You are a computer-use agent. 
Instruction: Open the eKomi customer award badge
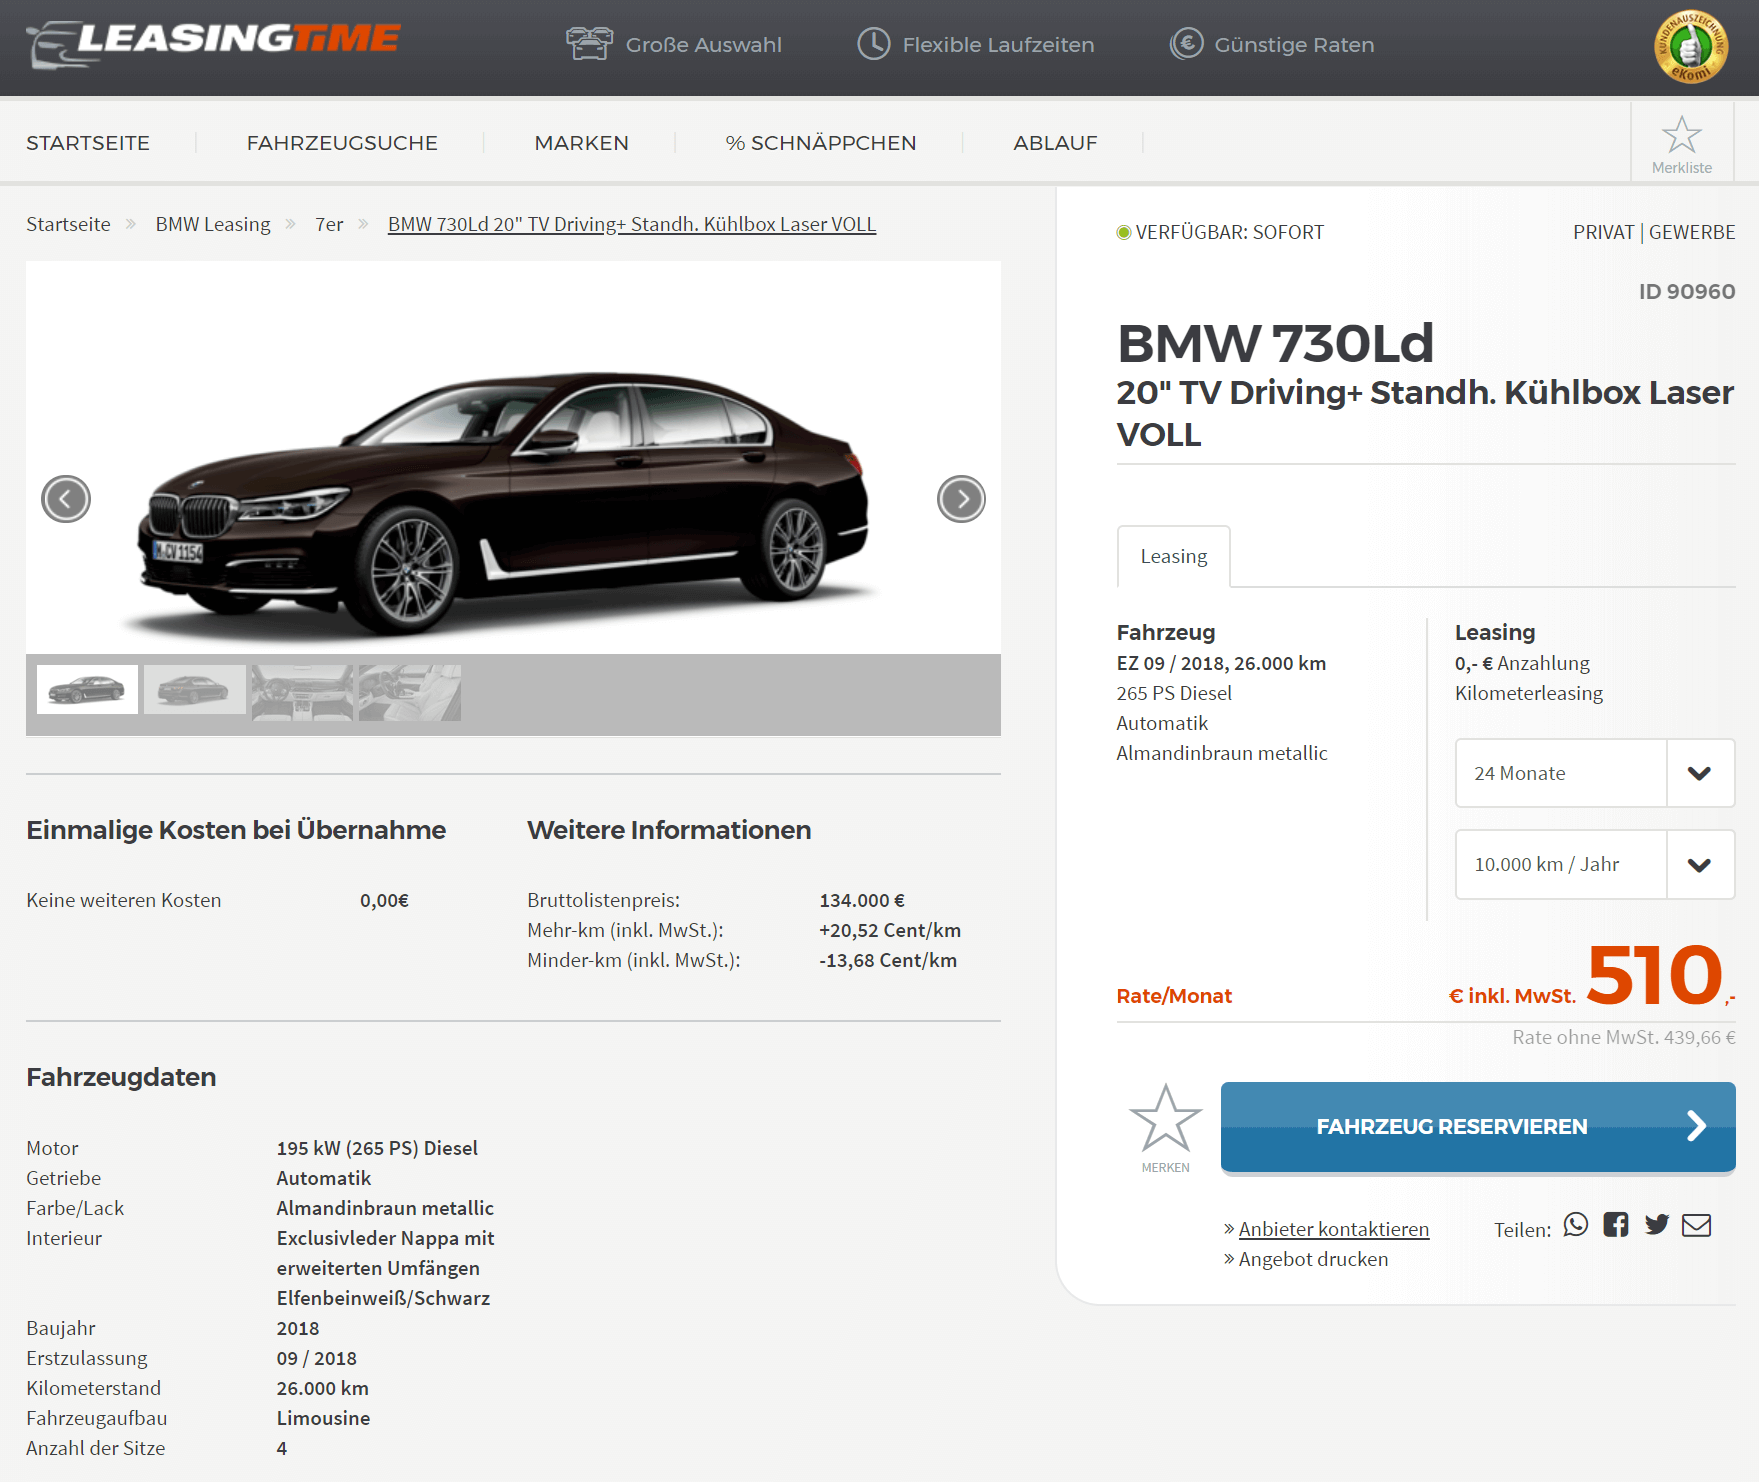tap(1691, 46)
